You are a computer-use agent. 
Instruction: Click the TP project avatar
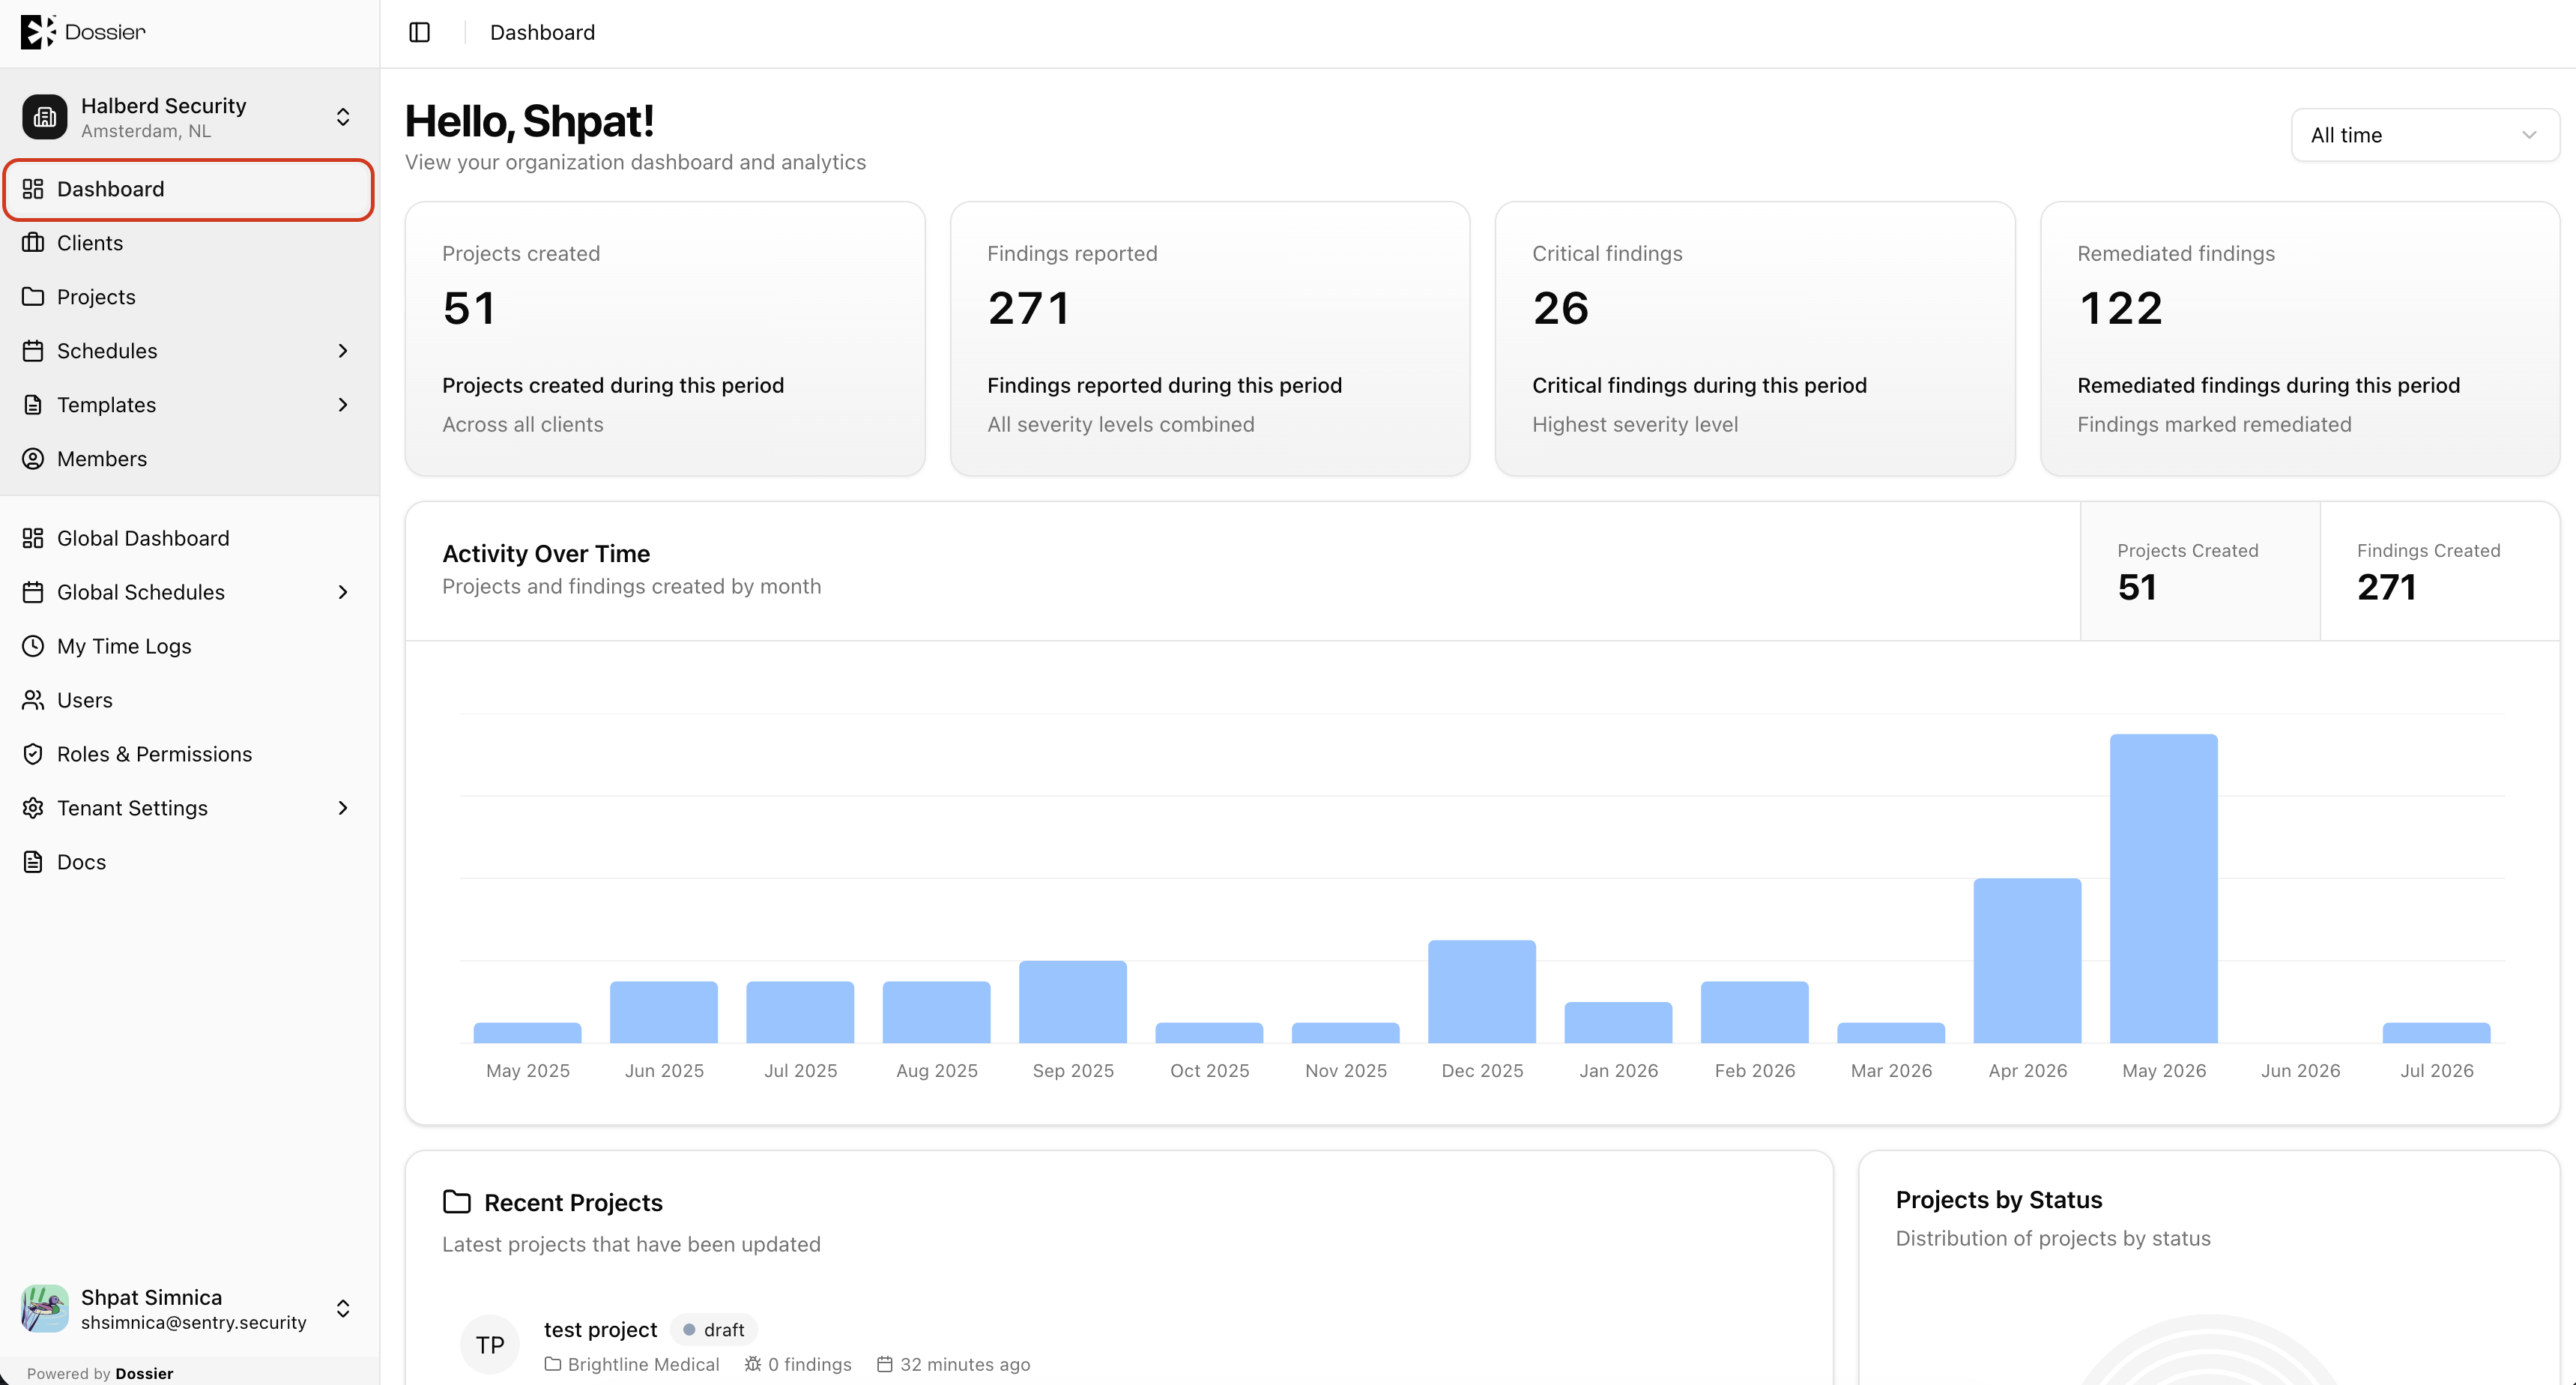point(490,1345)
